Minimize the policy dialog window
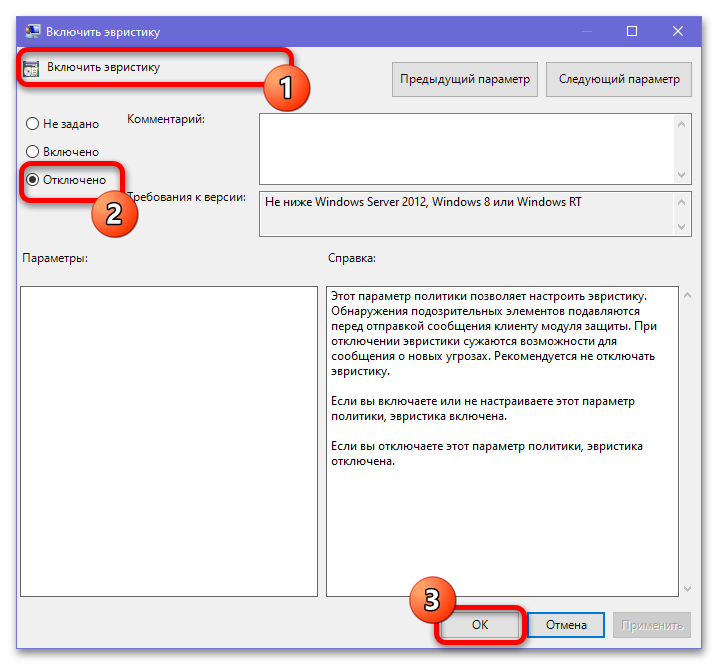Image resolution: width=718 pixels, height=665 pixels. (x=587, y=31)
